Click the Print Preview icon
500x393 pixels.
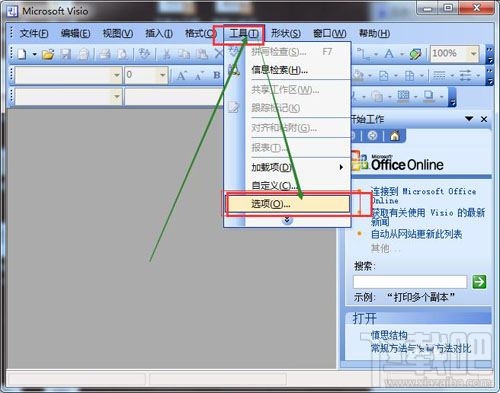click(123, 54)
